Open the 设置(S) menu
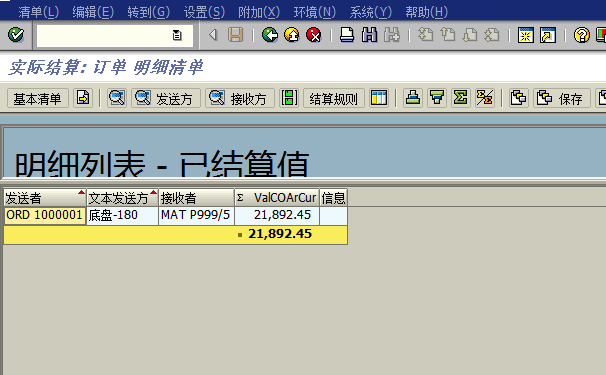Viewport: 606px width, 375px height. [204, 12]
